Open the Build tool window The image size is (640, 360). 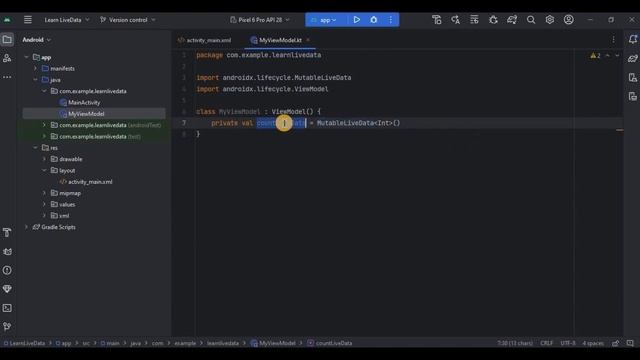[x=7, y=233]
